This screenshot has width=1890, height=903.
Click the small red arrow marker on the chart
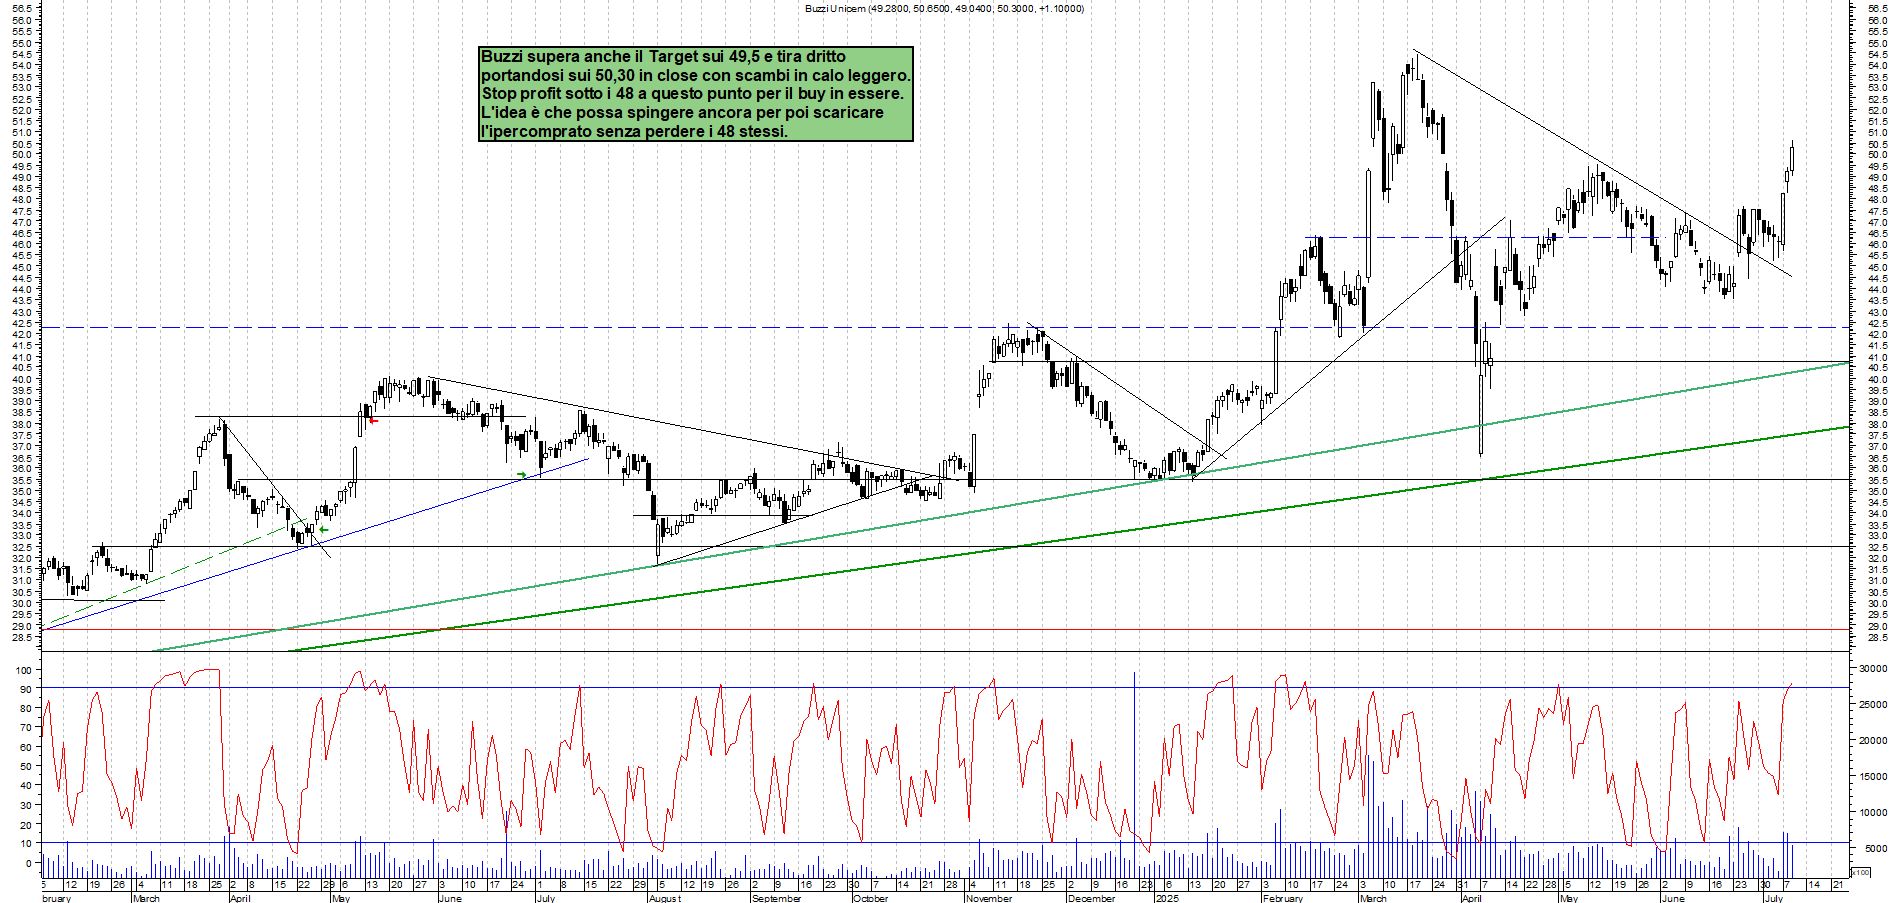(373, 420)
